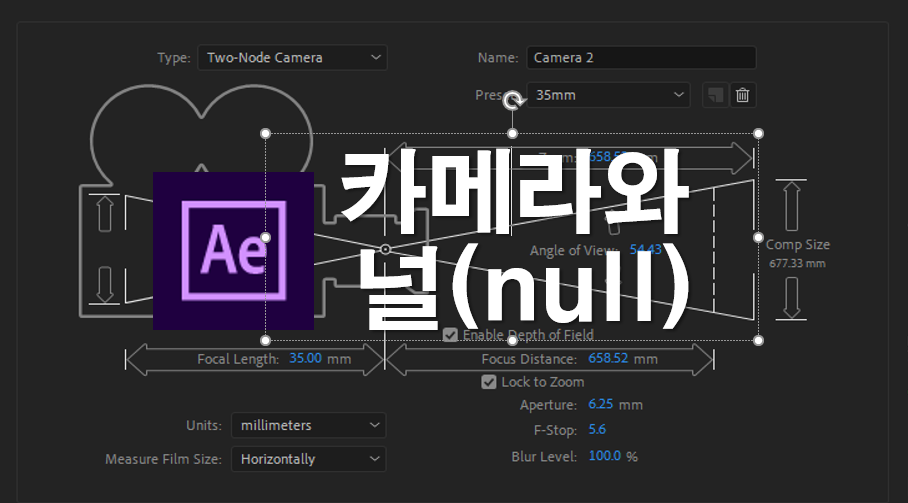Click the Comp Size label

pos(797,245)
